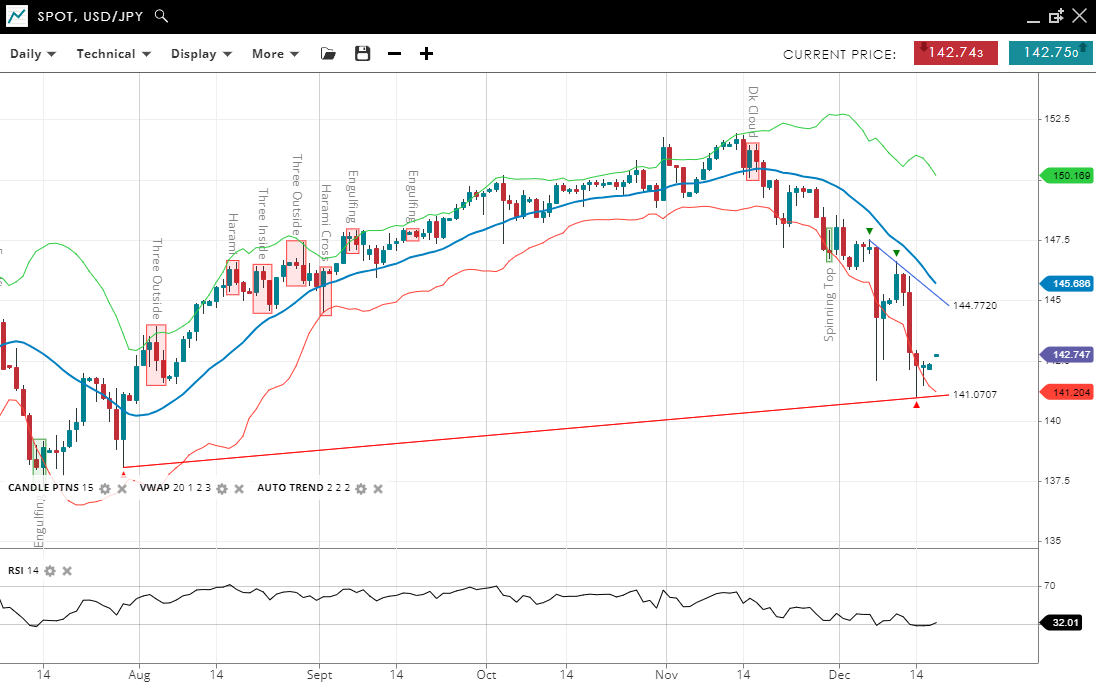Open AUTO TREND settings gear

click(x=361, y=489)
